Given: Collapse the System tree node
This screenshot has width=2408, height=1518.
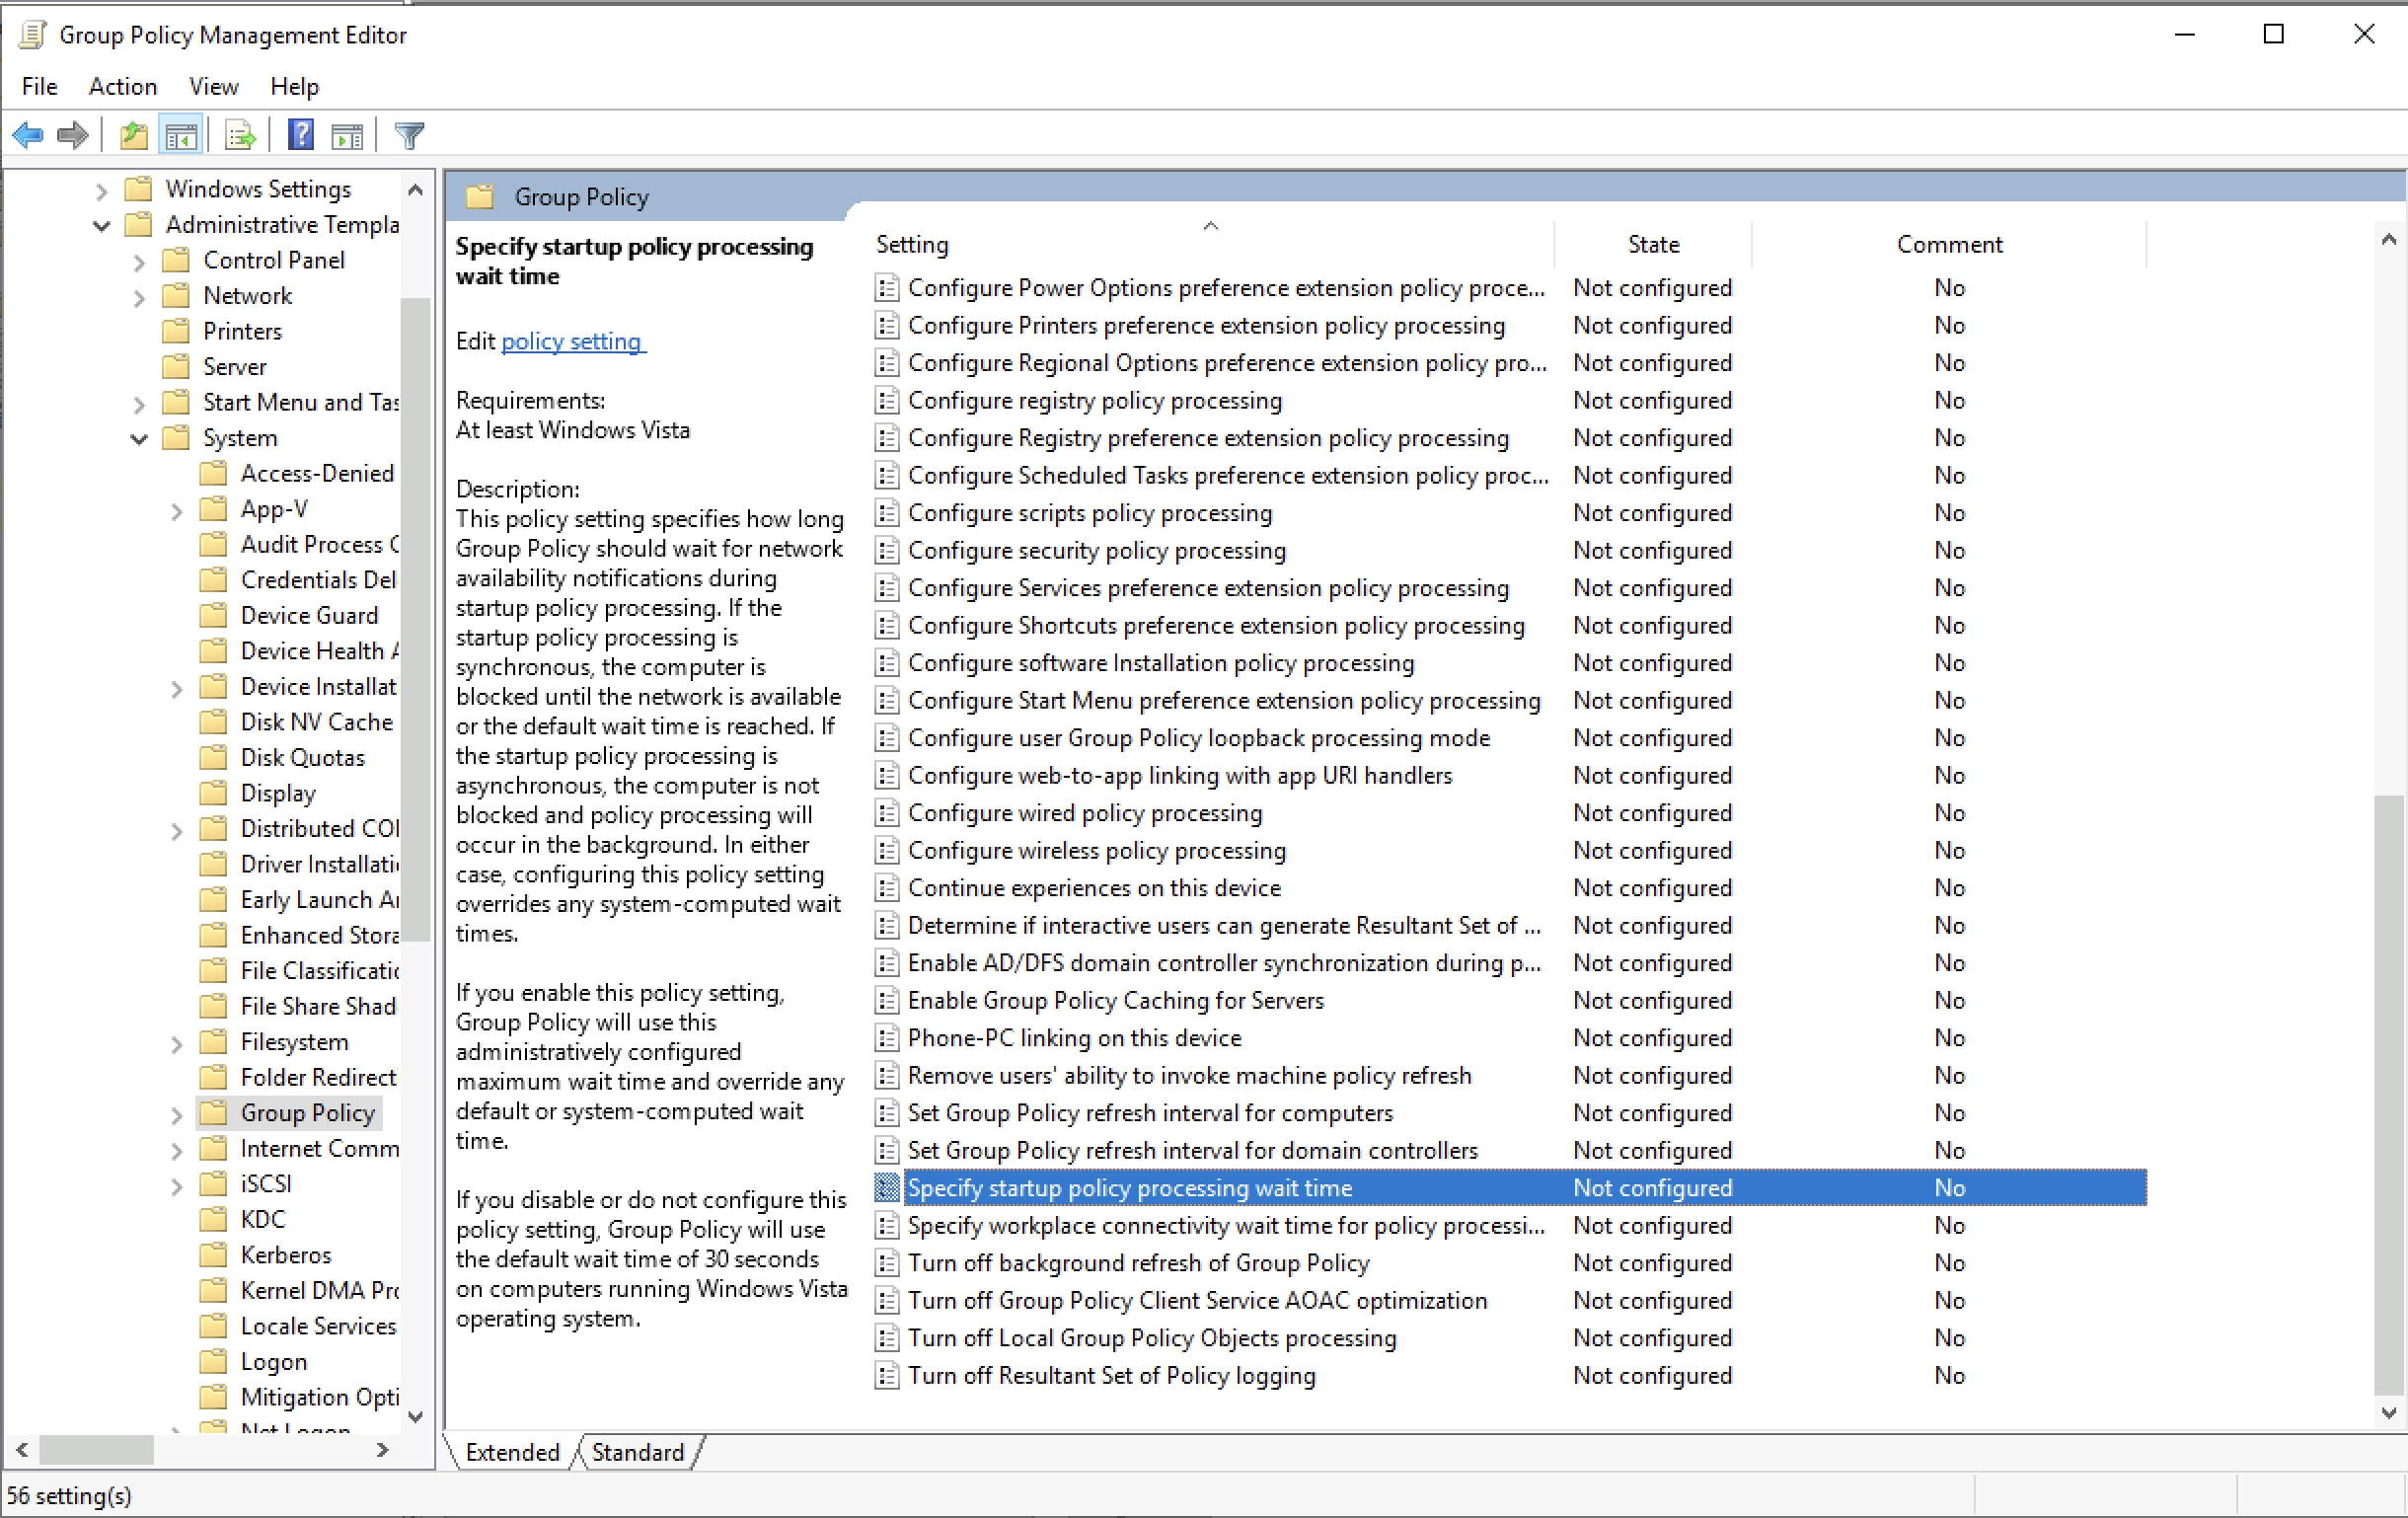Looking at the screenshot, I should click(x=139, y=438).
